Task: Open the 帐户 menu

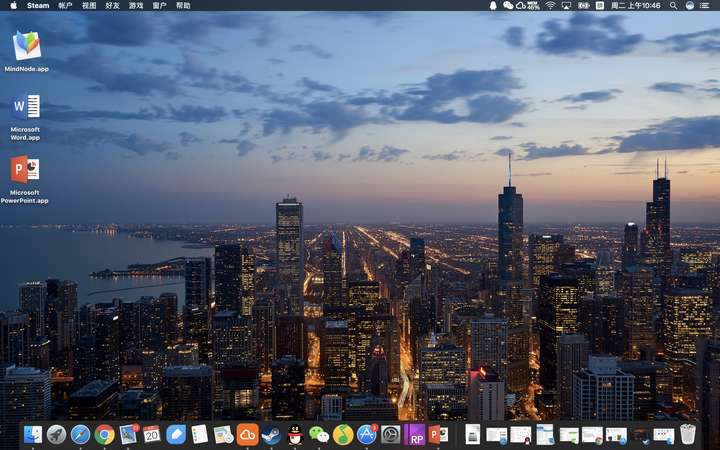Action: (x=65, y=6)
